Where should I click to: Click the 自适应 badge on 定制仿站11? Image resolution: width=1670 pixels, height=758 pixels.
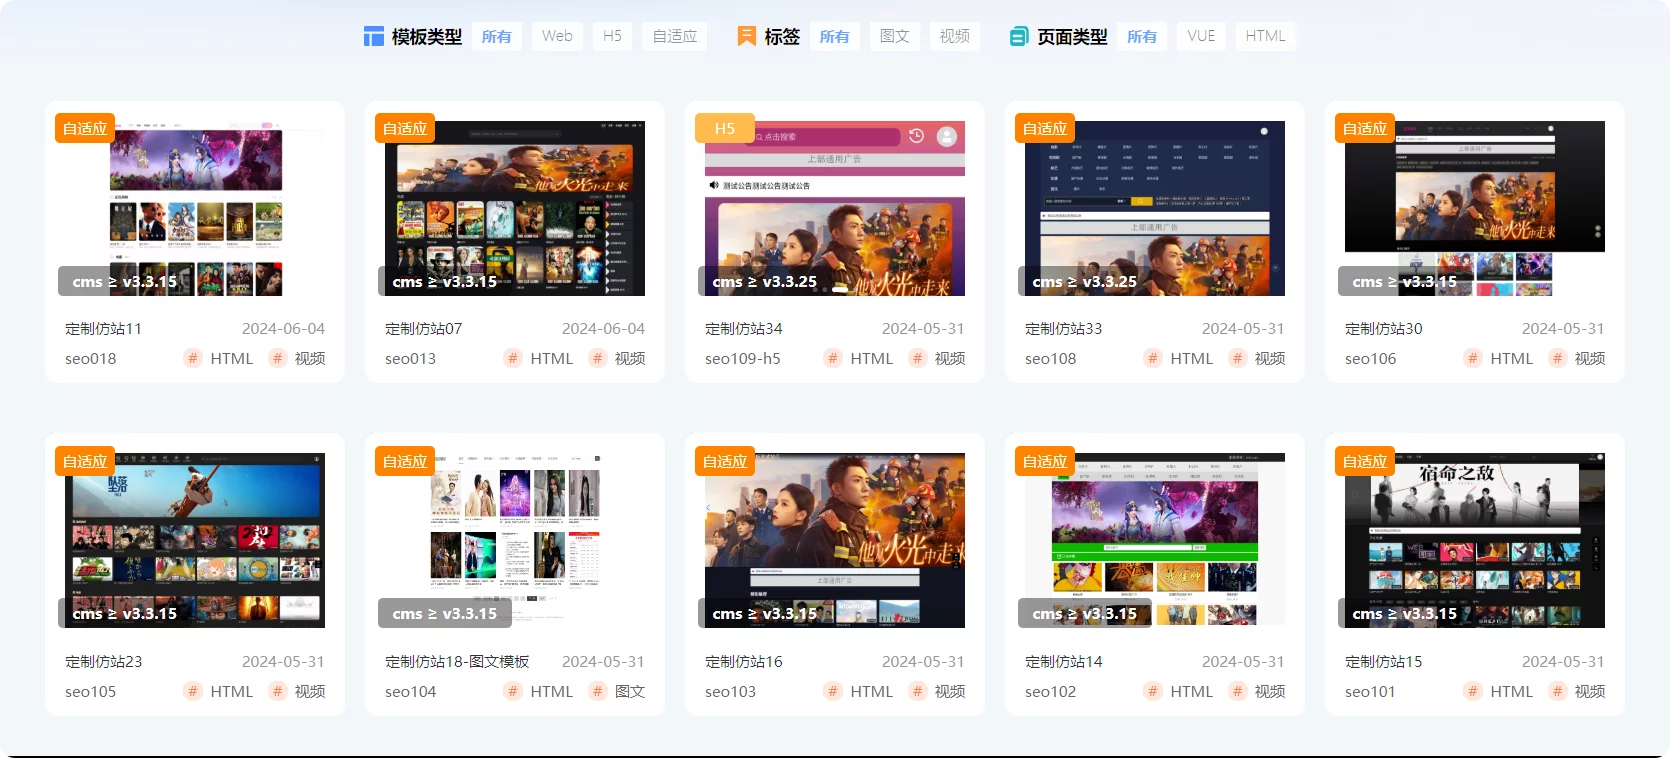tap(85, 128)
